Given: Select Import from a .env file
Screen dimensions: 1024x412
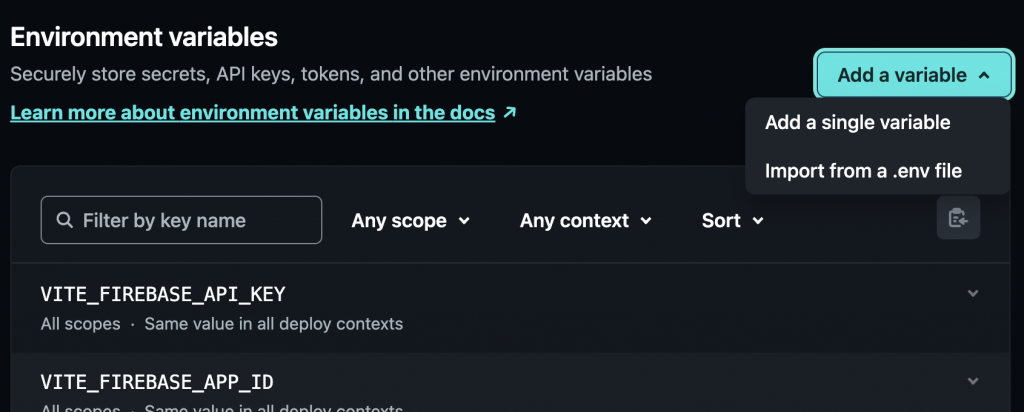Looking at the screenshot, I should pos(863,171).
